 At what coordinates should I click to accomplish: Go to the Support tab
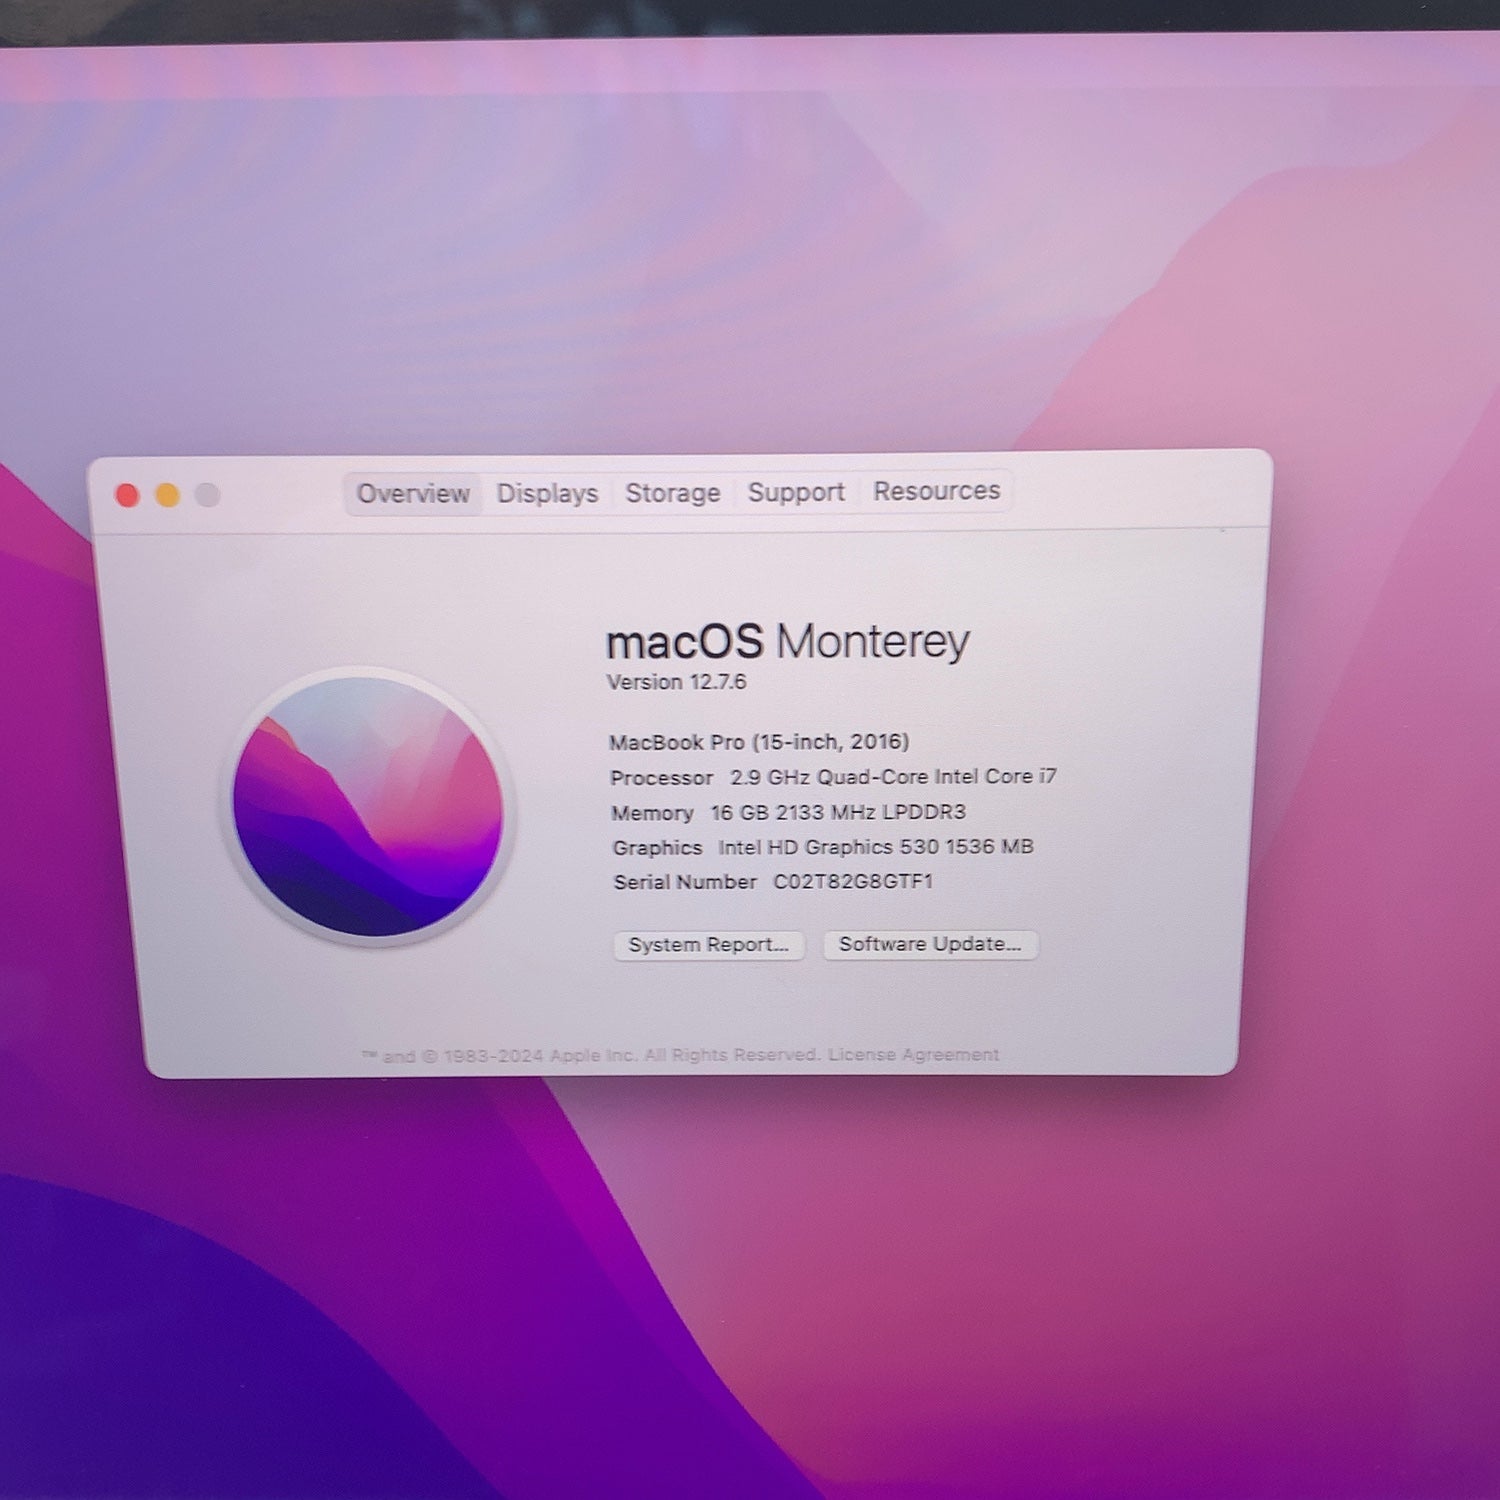(796, 492)
